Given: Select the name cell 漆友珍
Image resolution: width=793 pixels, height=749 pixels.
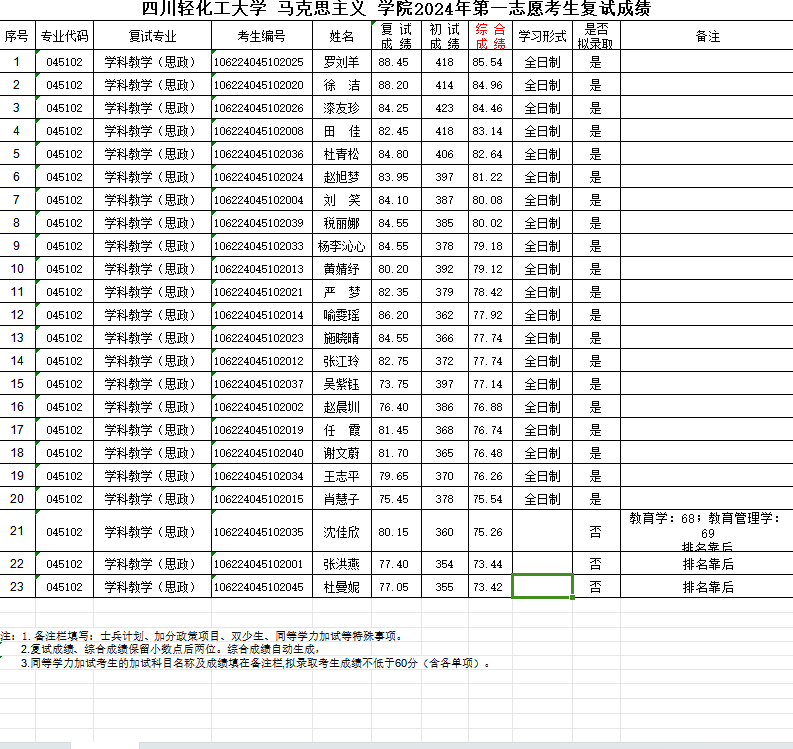Looking at the screenshot, I should pyautogui.click(x=342, y=108).
